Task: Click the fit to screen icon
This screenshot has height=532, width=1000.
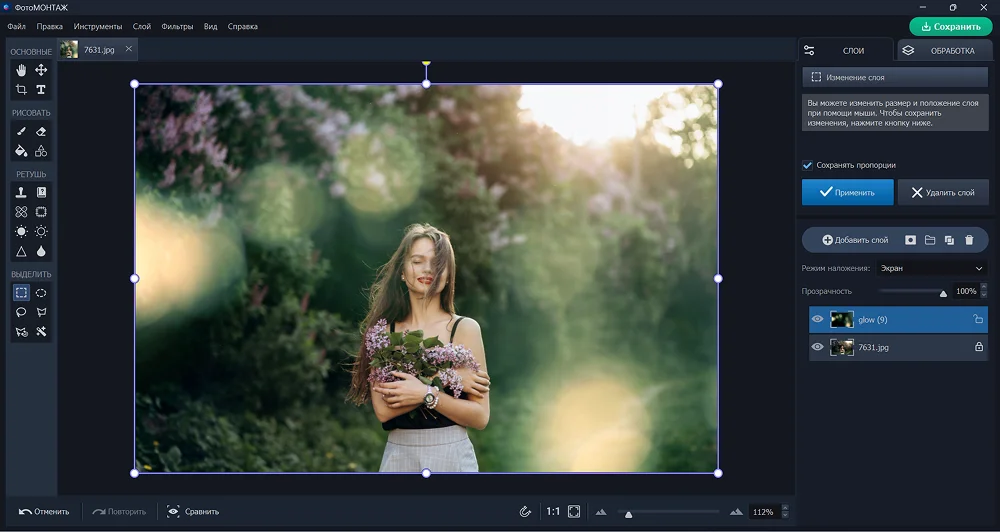Action: pyautogui.click(x=574, y=512)
